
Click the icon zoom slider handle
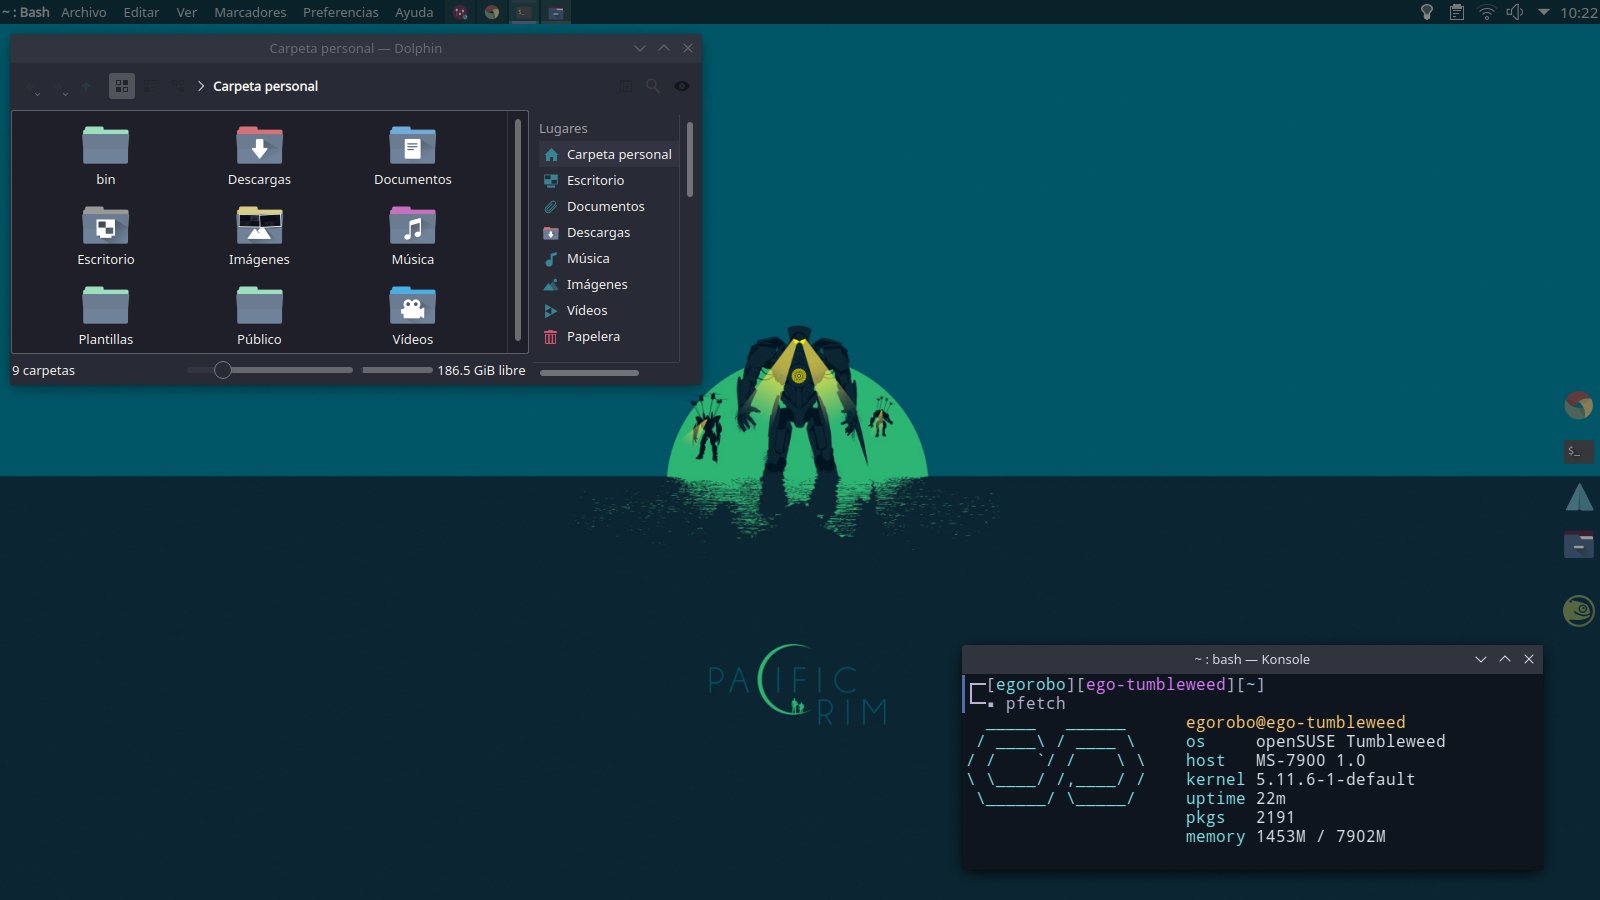click(x=223, y=370)
